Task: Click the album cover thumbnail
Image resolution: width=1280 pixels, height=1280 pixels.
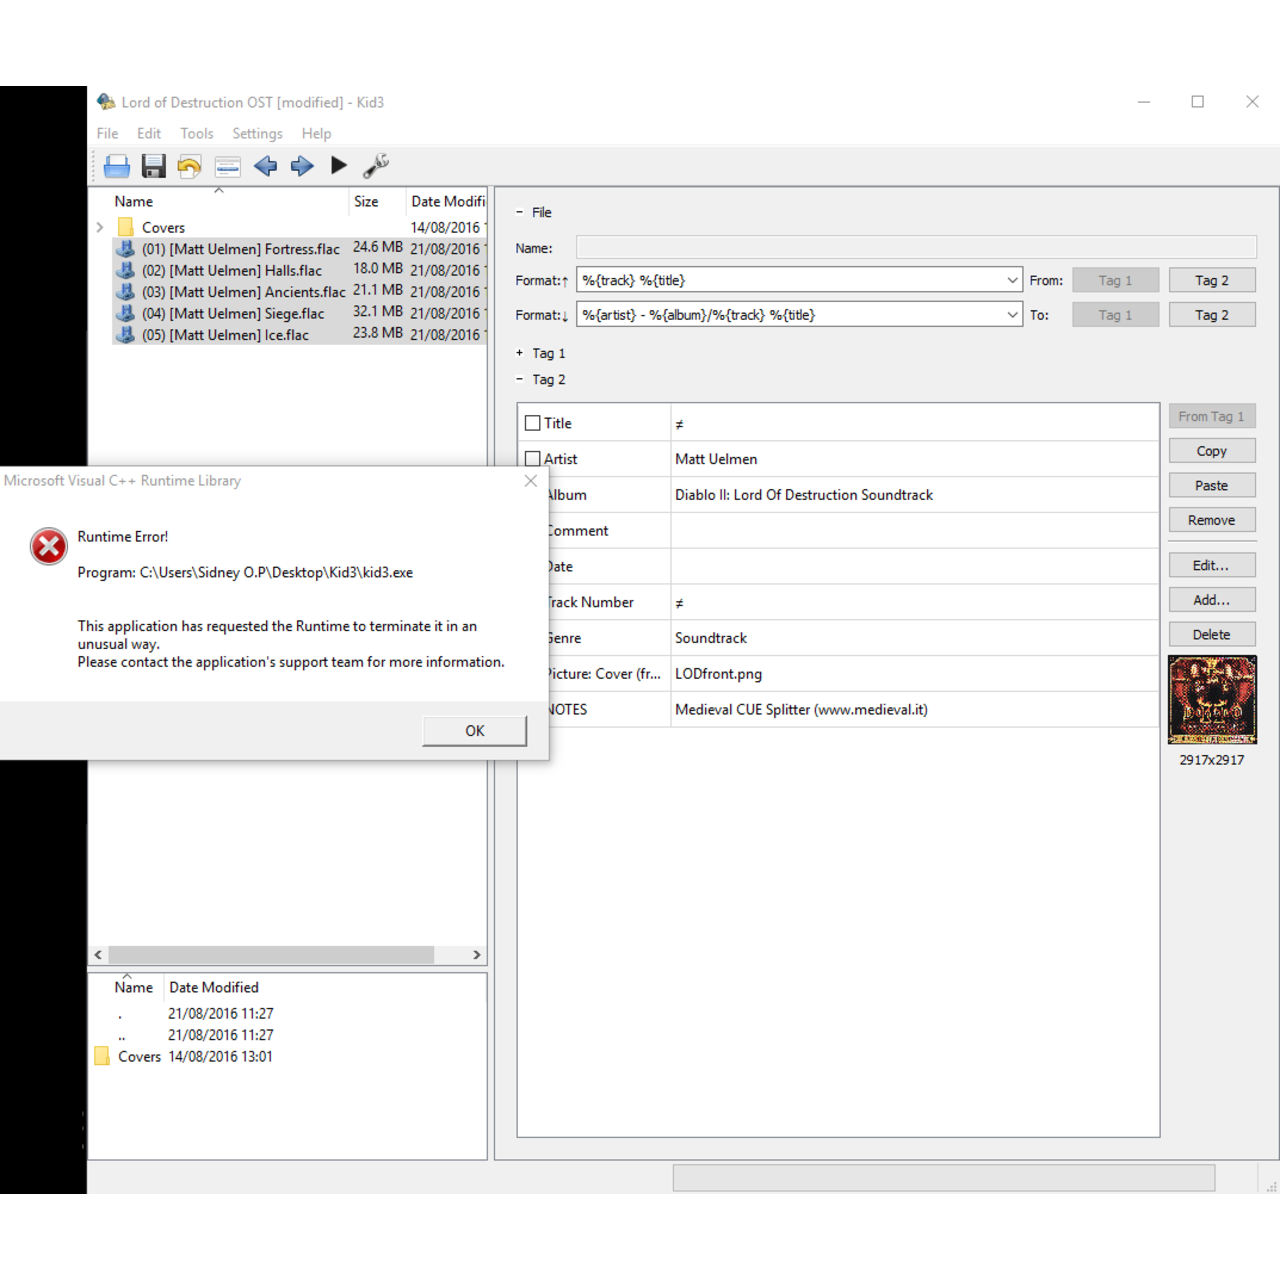Action: click(x=1212, y=700)
